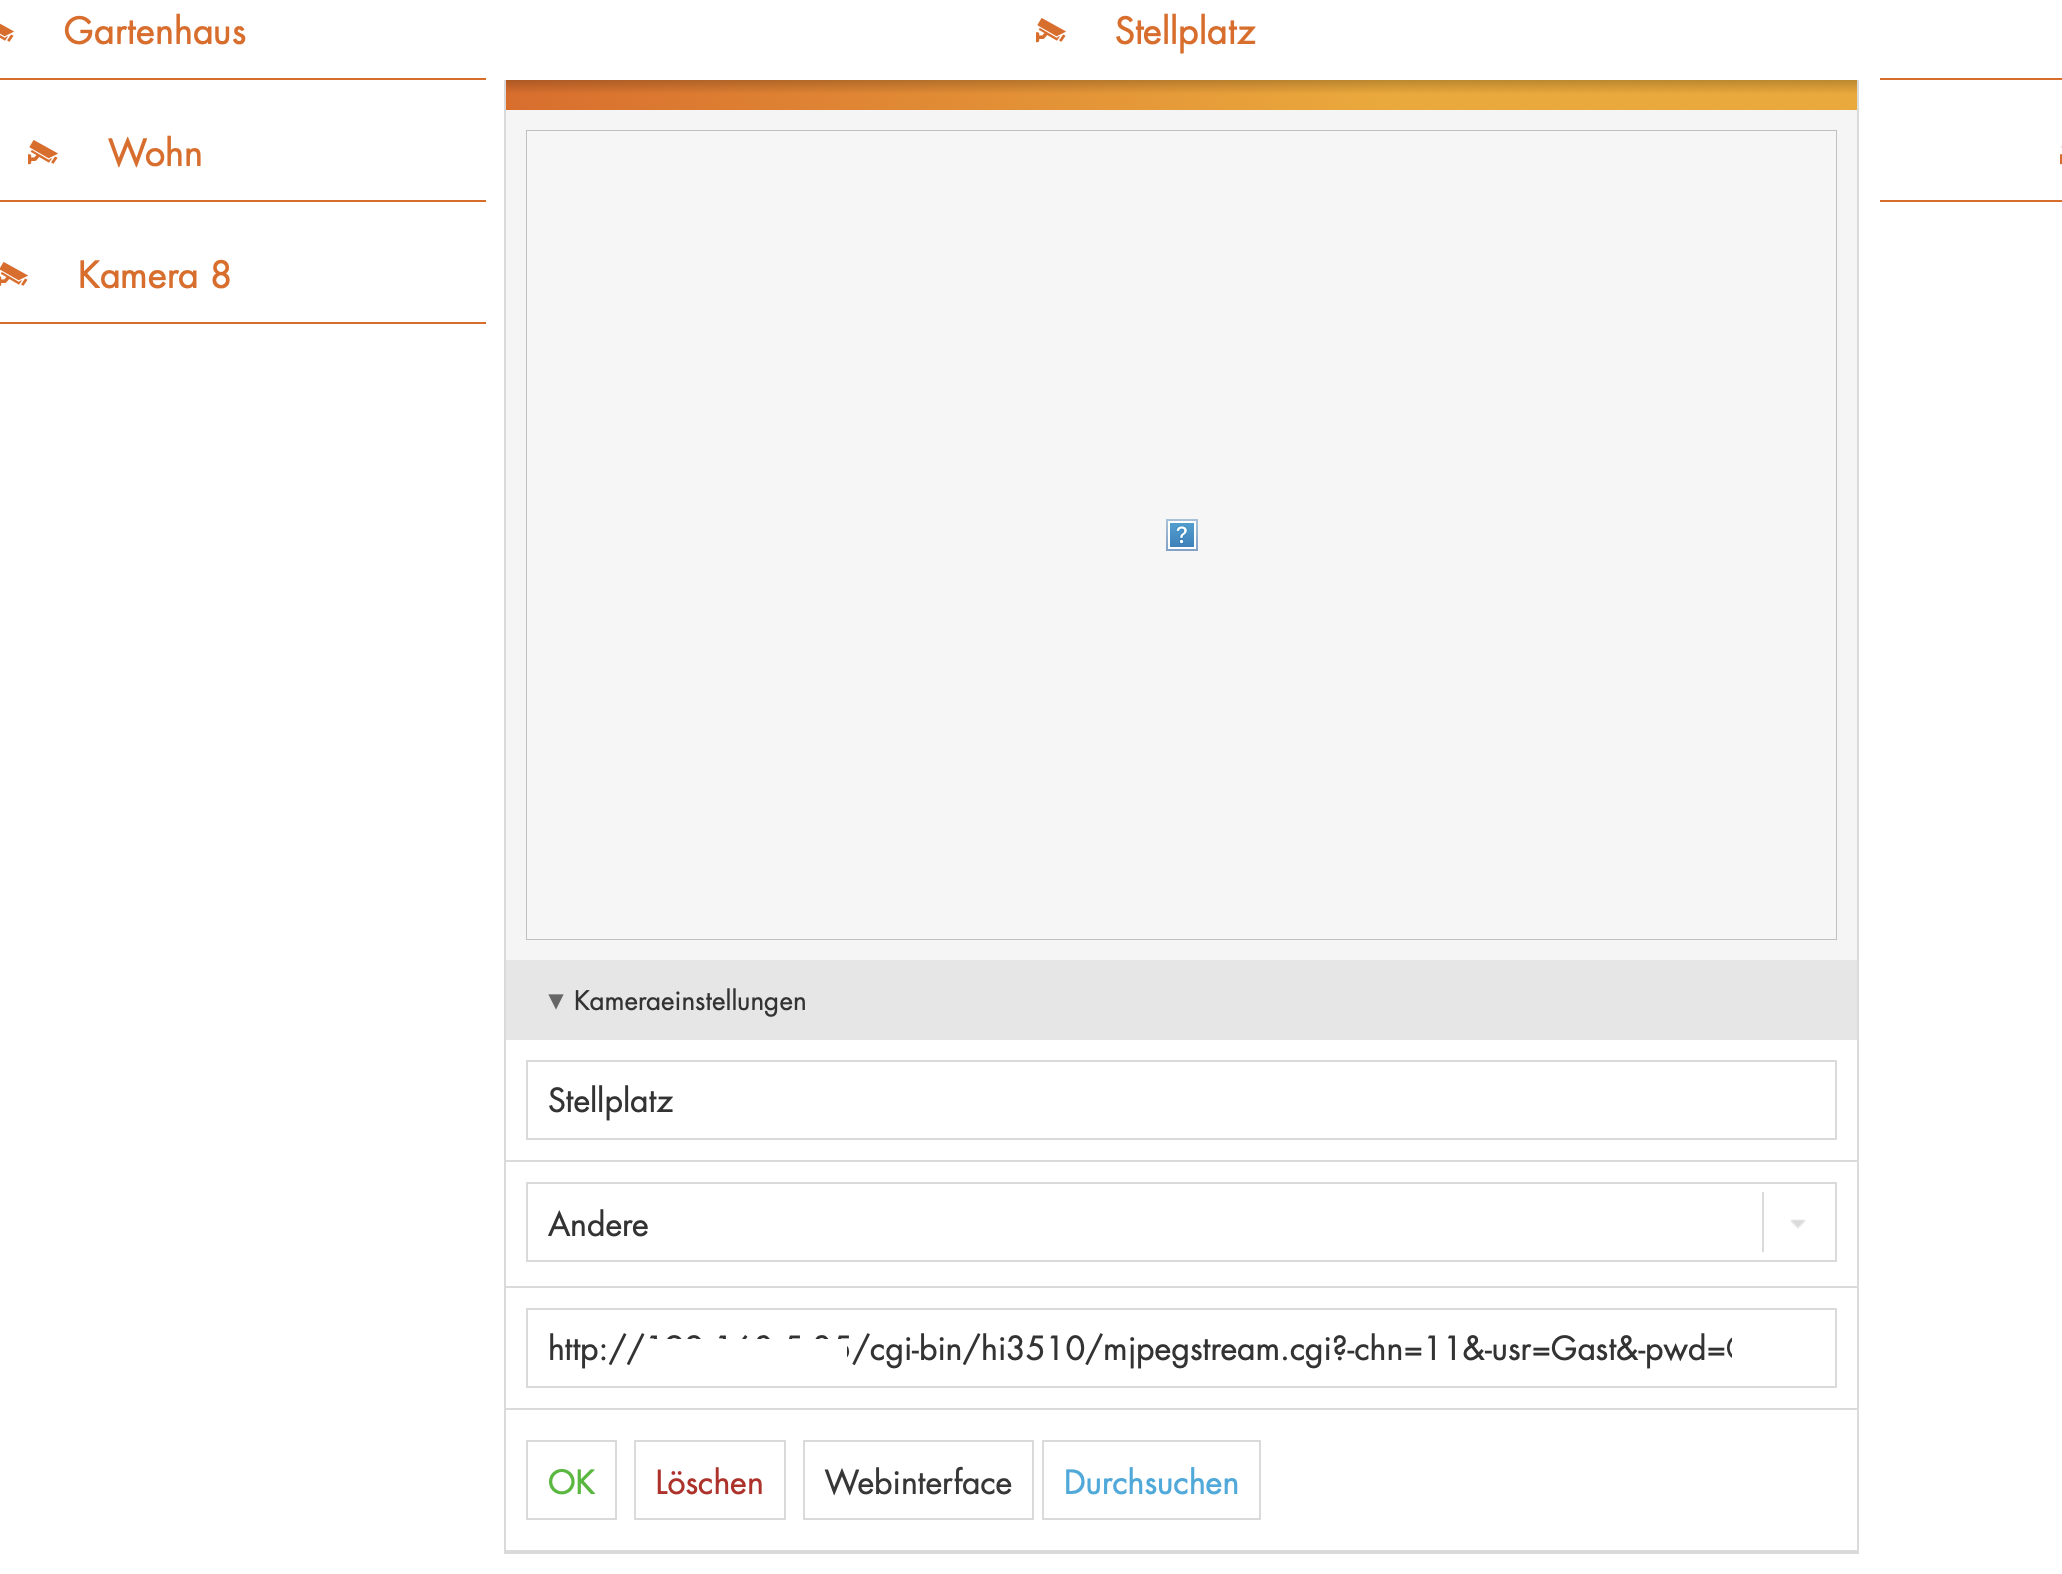Click the small arrow on Andere dropdown
The image size is (2062, 1574).
[x=1797, y=1223]
